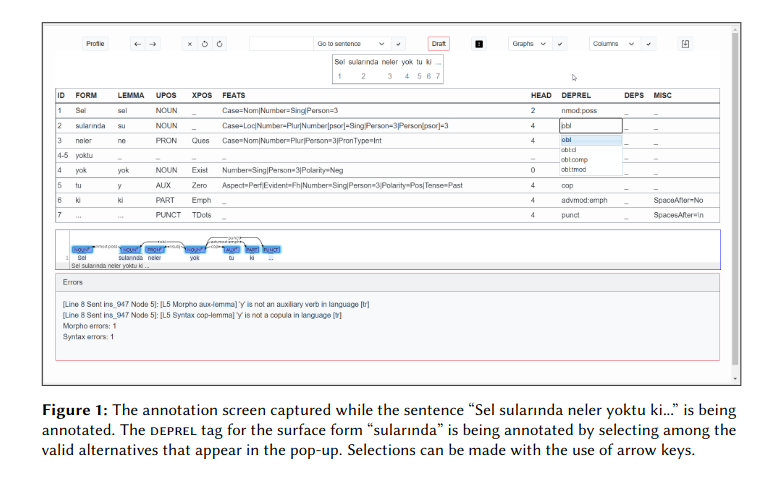Screen dimensions: 759x483
Task: Click the 'cop' DEPREL cell for tu
Action: point(567,185)
